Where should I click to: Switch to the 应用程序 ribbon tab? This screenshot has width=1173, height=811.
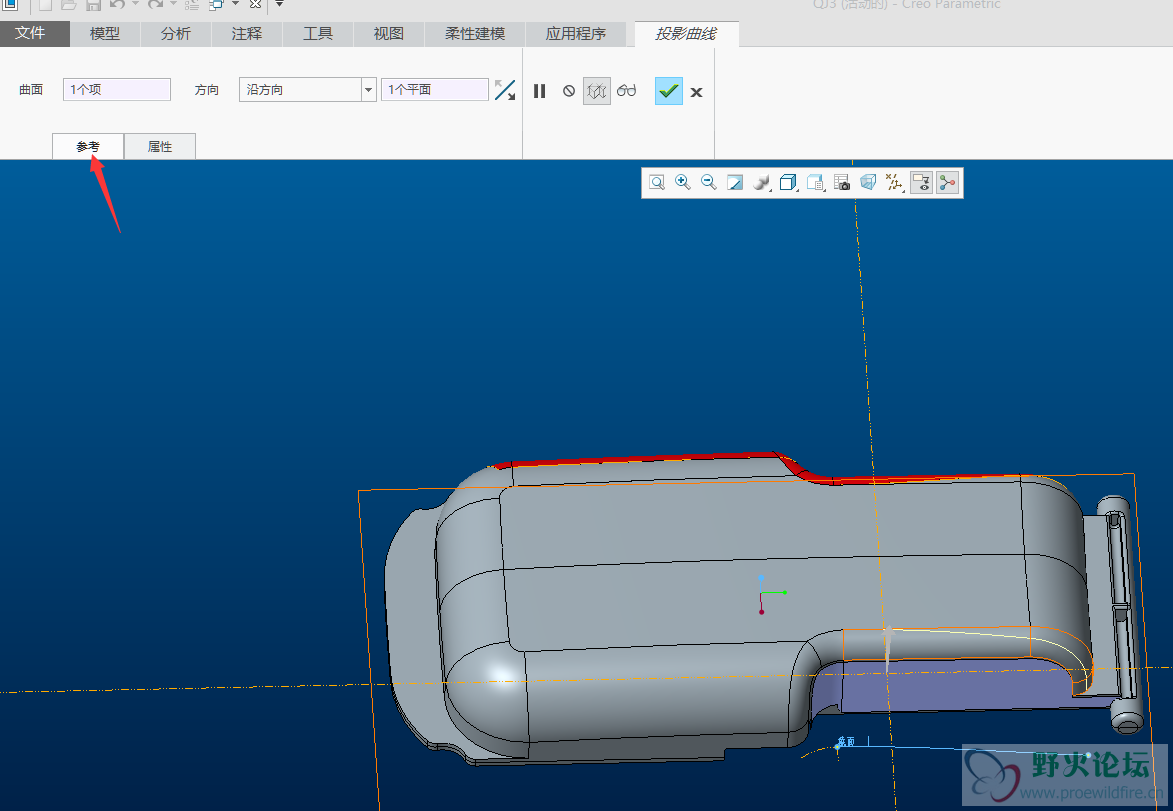coord(576,34)
